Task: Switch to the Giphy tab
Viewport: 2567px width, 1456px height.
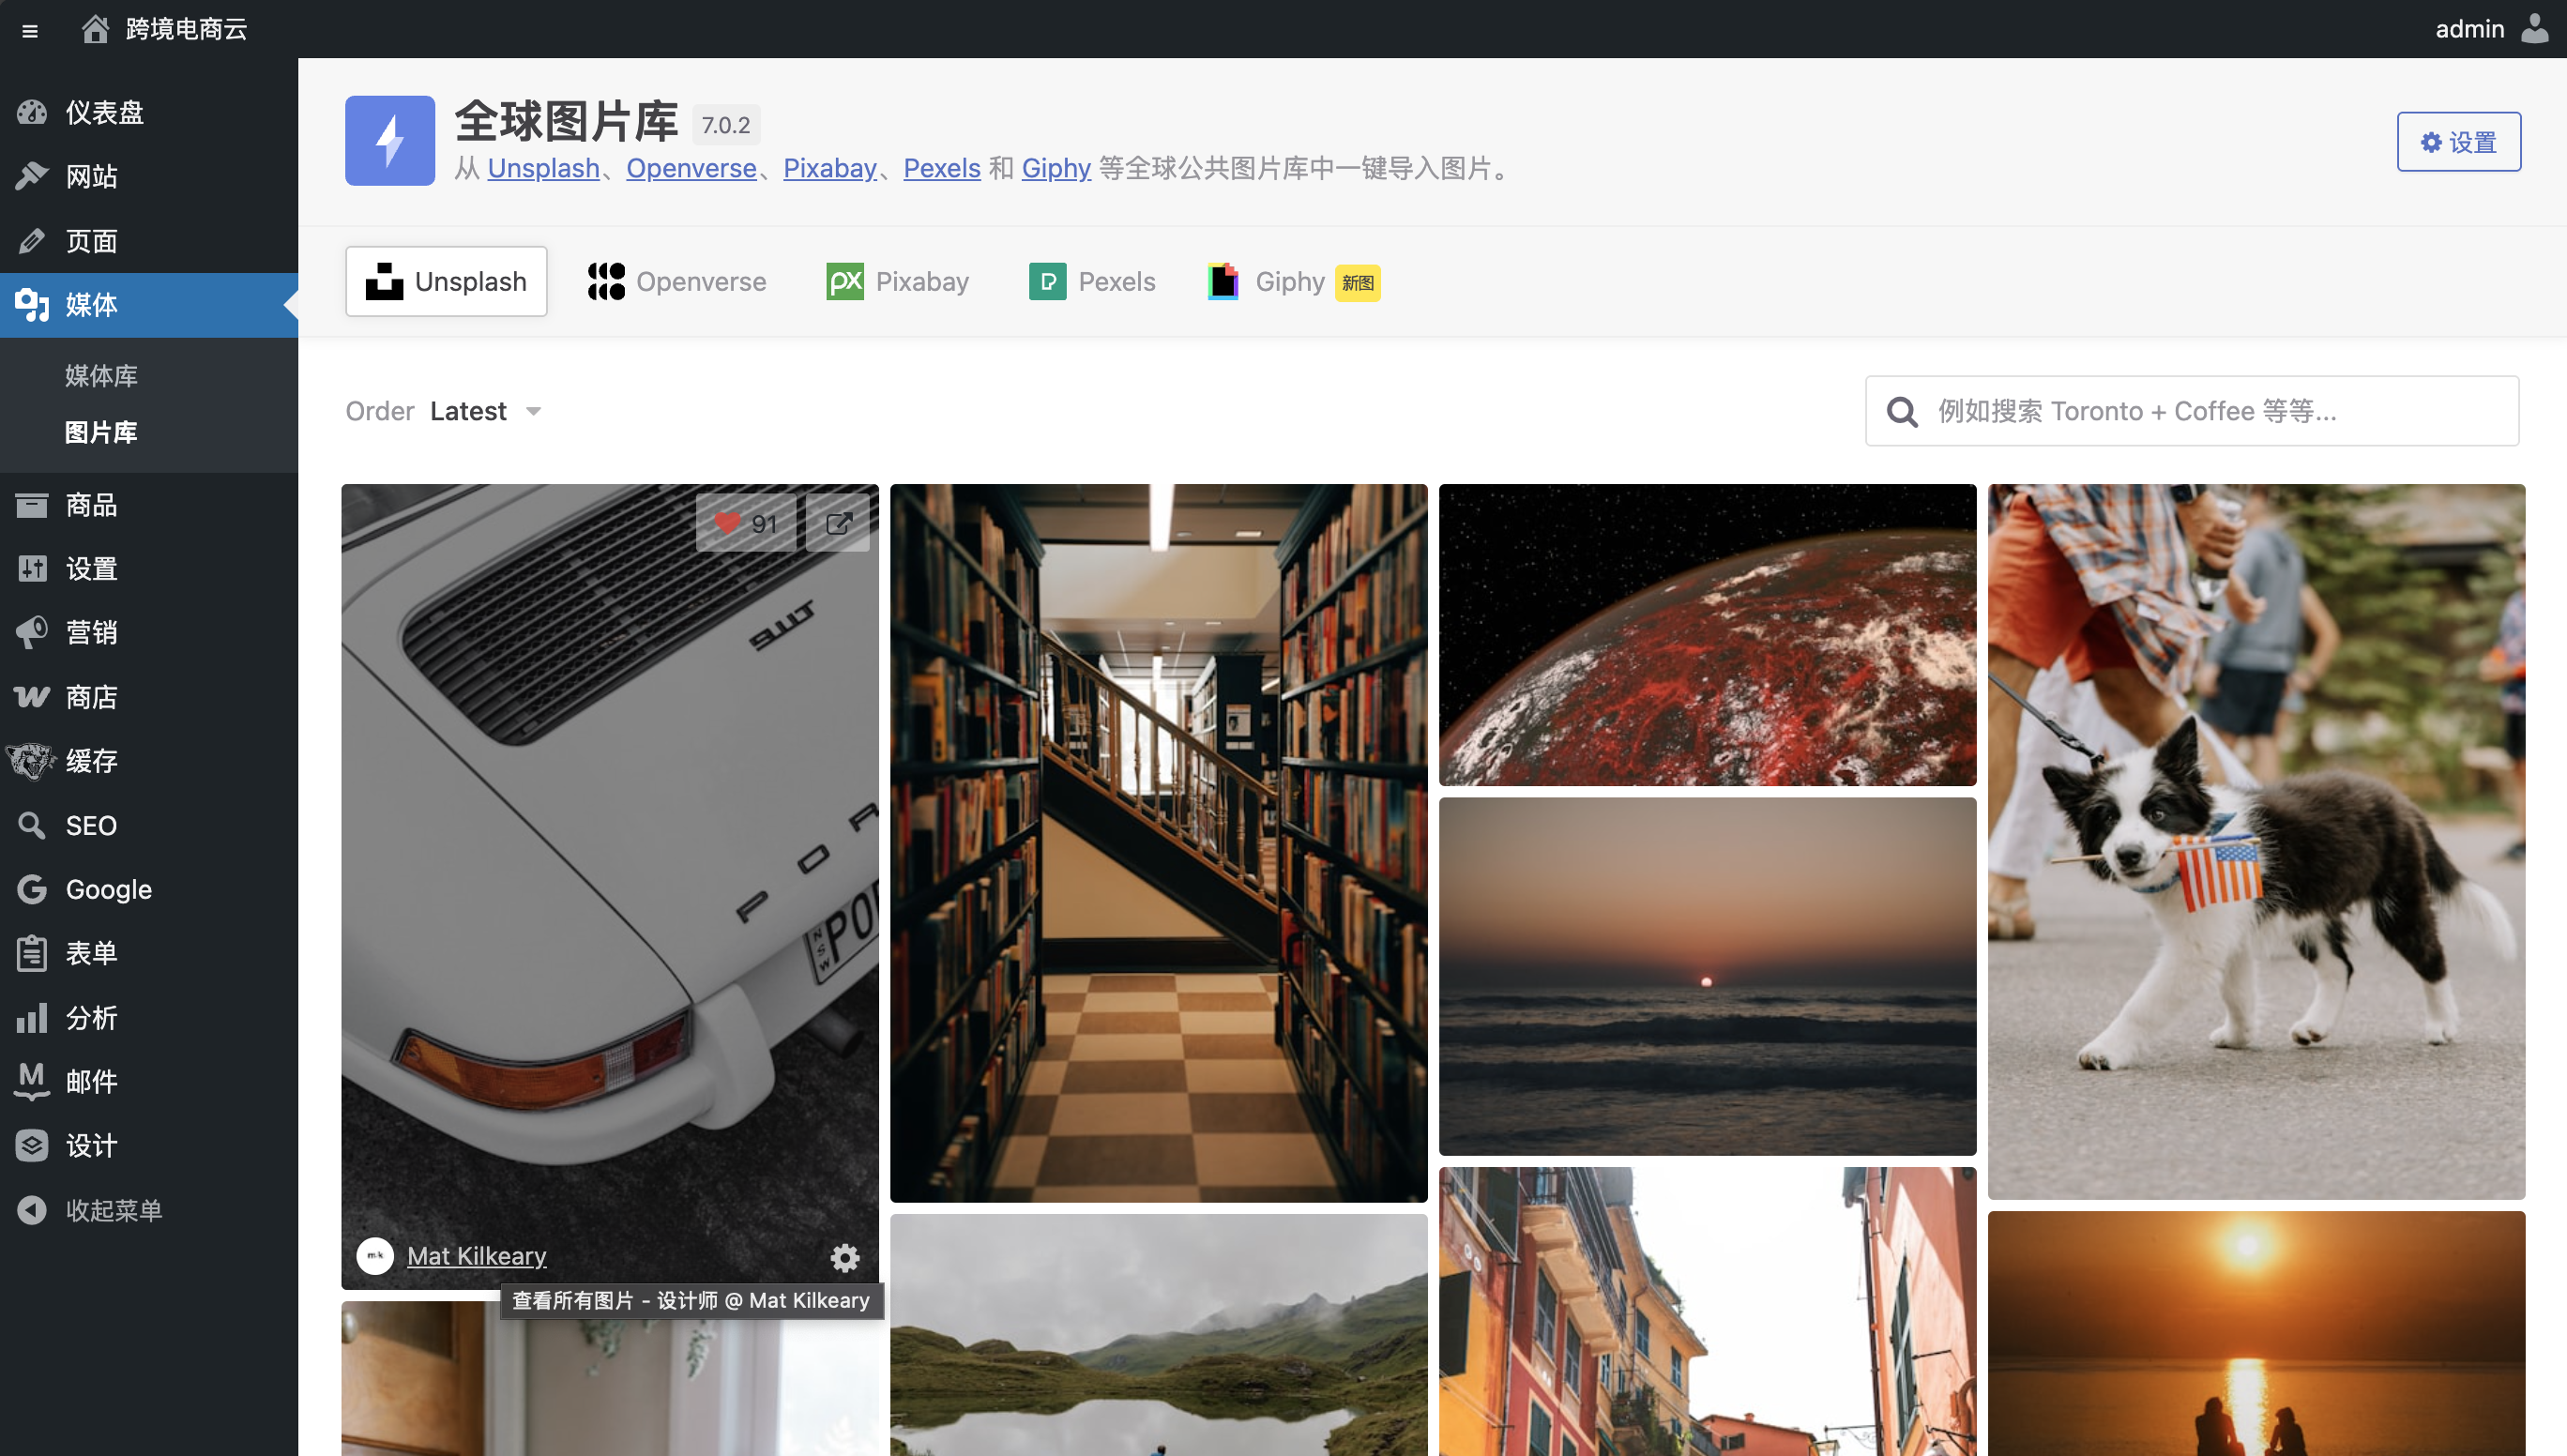Action: (x=1295, y=282)
